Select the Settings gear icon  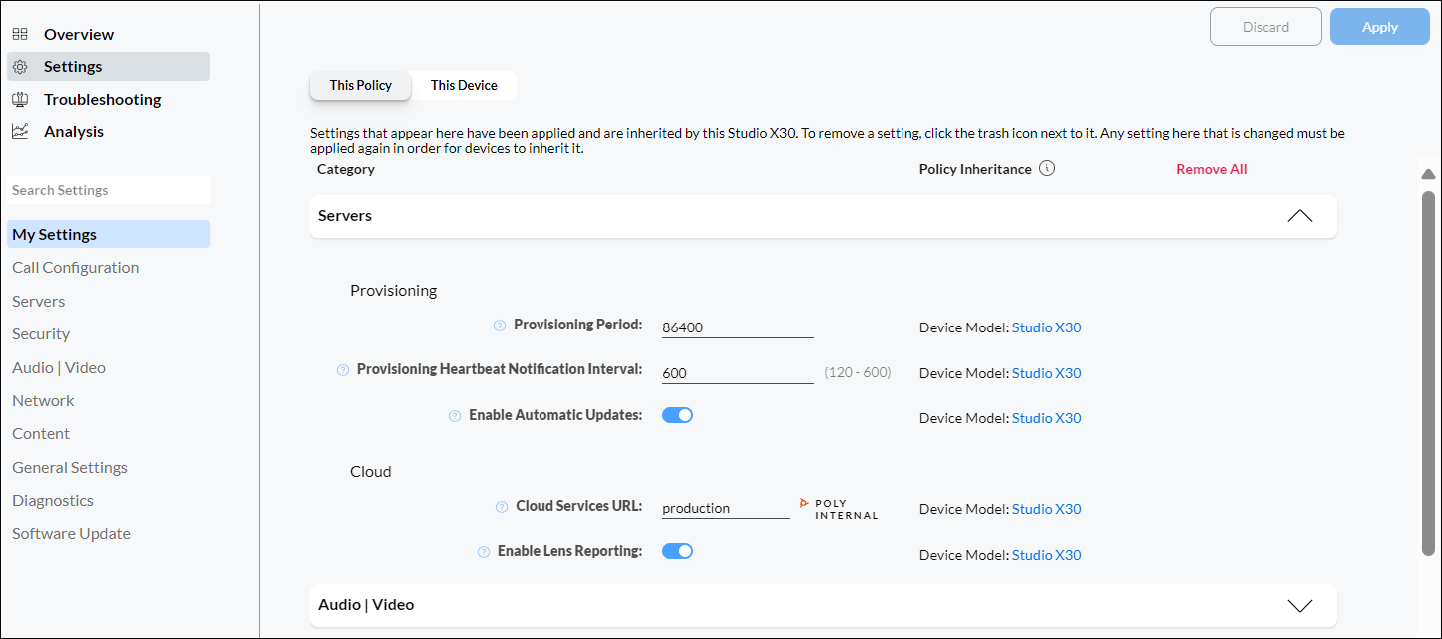coord(20,66)
